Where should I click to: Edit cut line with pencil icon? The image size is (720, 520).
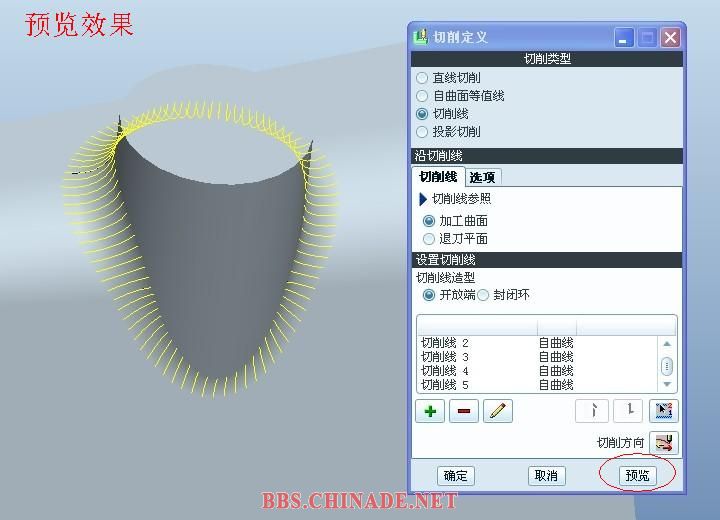click(498, 411)
